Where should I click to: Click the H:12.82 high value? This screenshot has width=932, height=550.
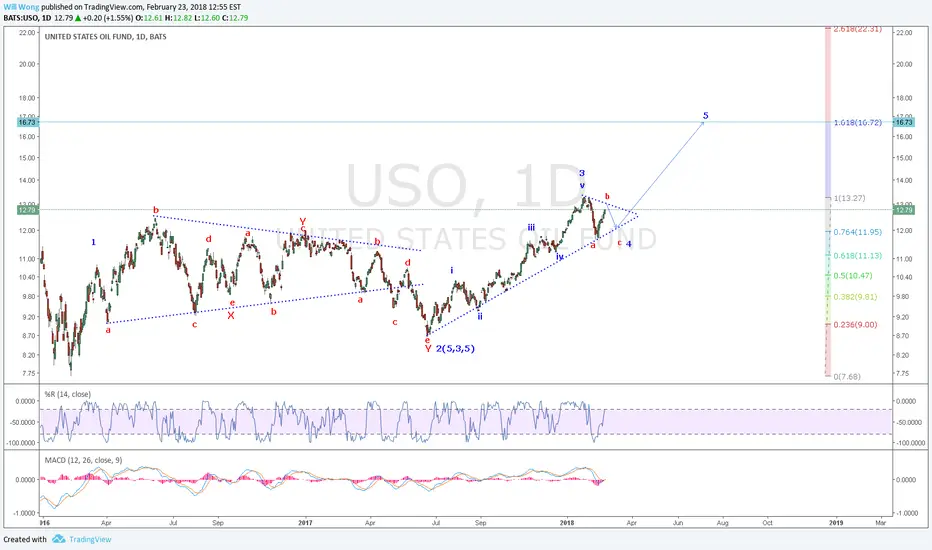point(178,18)
